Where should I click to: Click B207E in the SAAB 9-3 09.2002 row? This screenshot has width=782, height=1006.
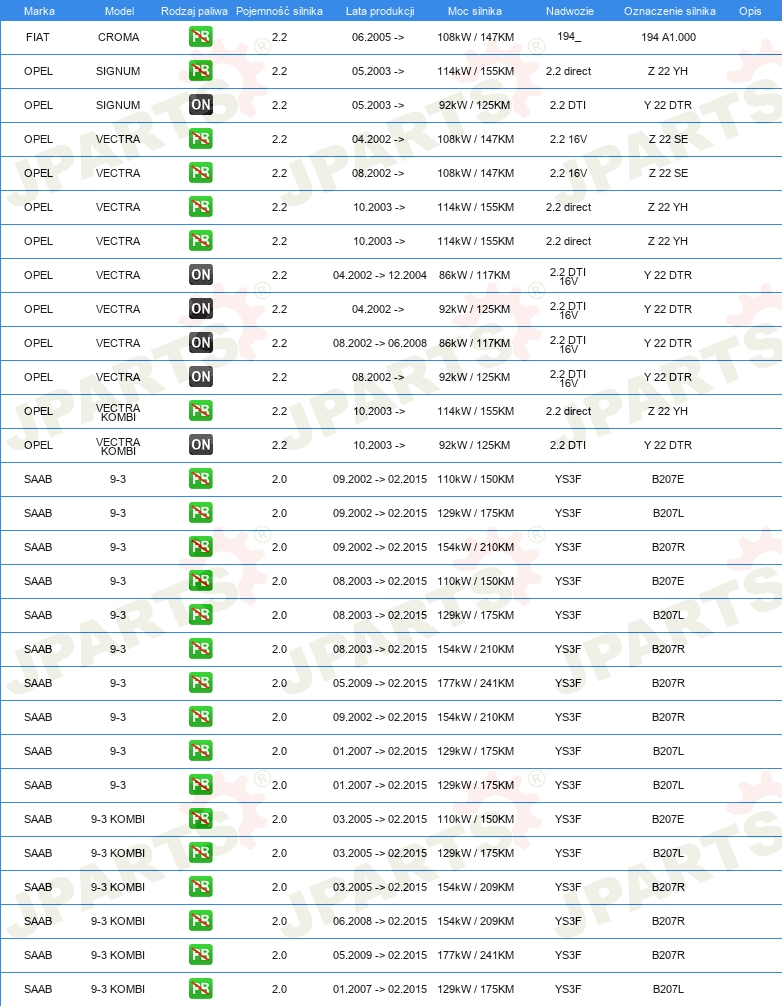click(668, 479)
